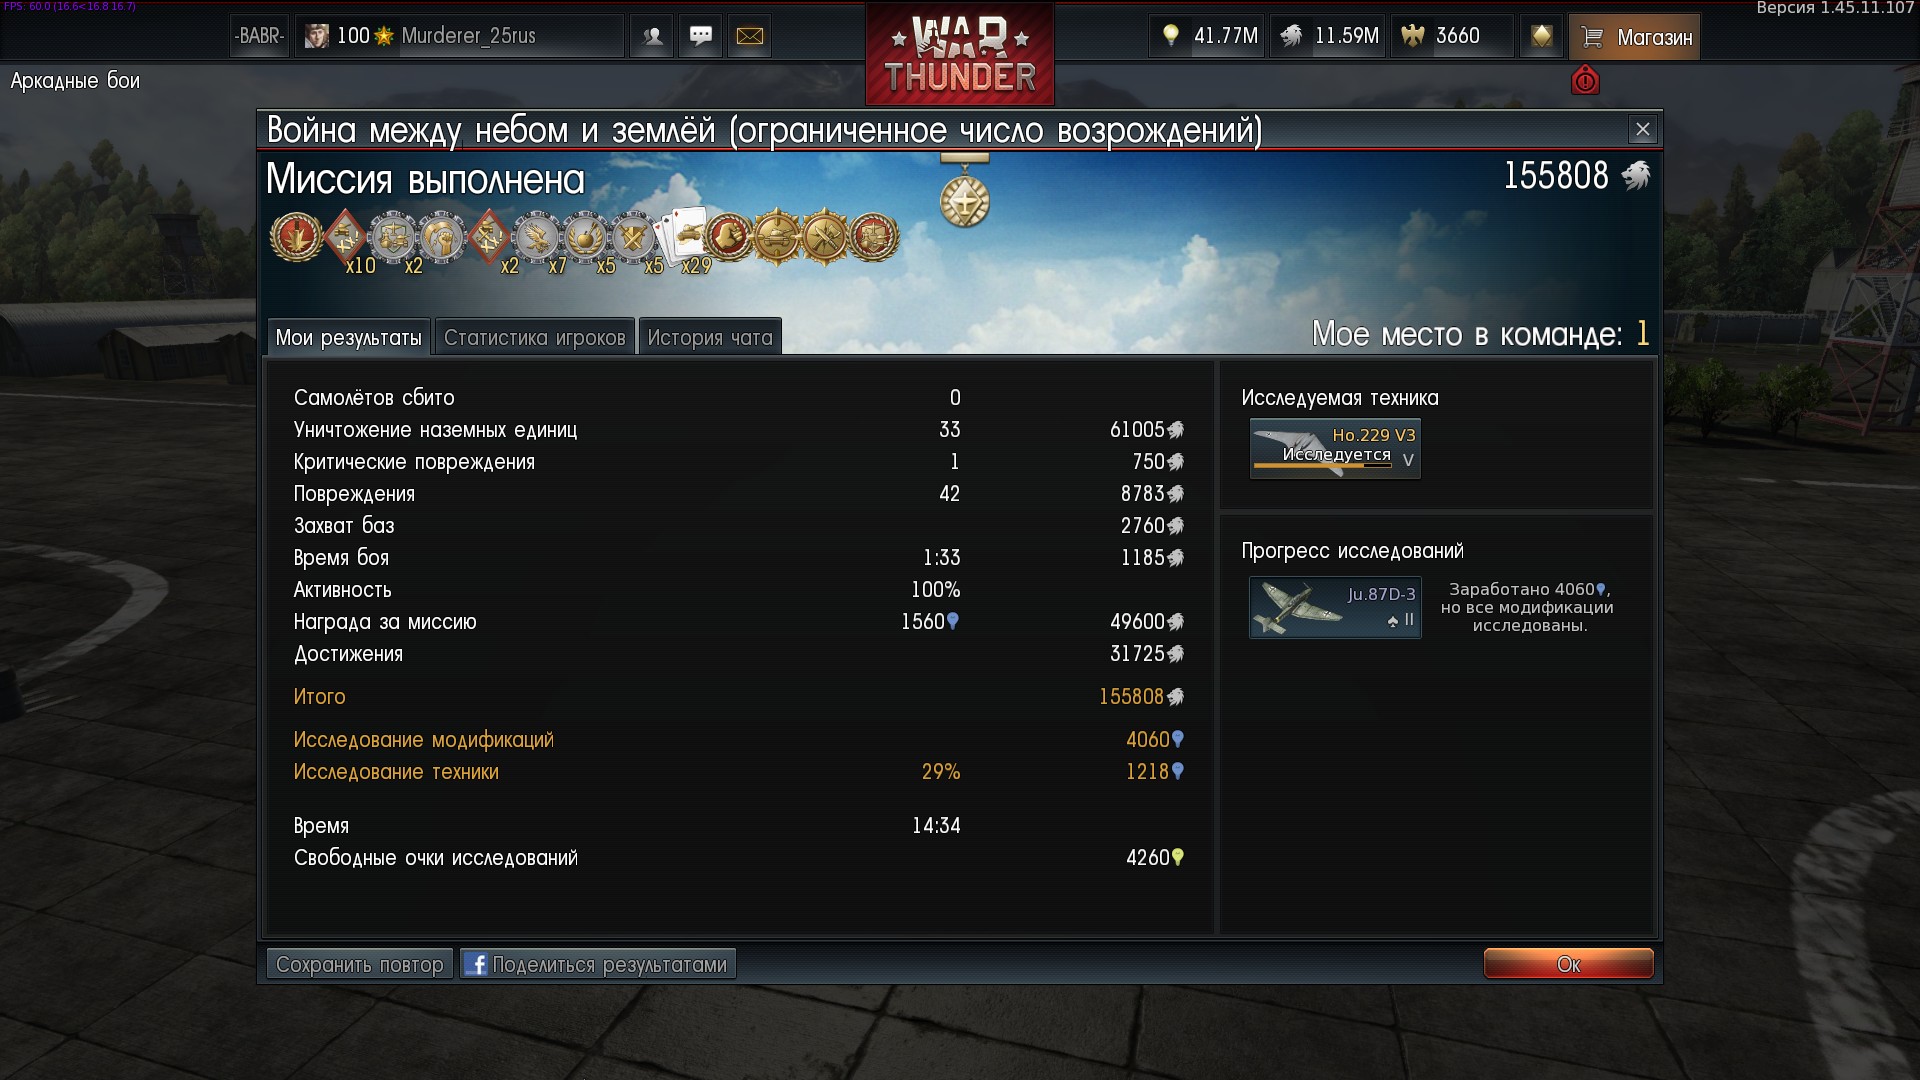Screen dimensions: 1920x1080
Task: Click the free research points bulb counter
Action: [x=1207, y=36]
